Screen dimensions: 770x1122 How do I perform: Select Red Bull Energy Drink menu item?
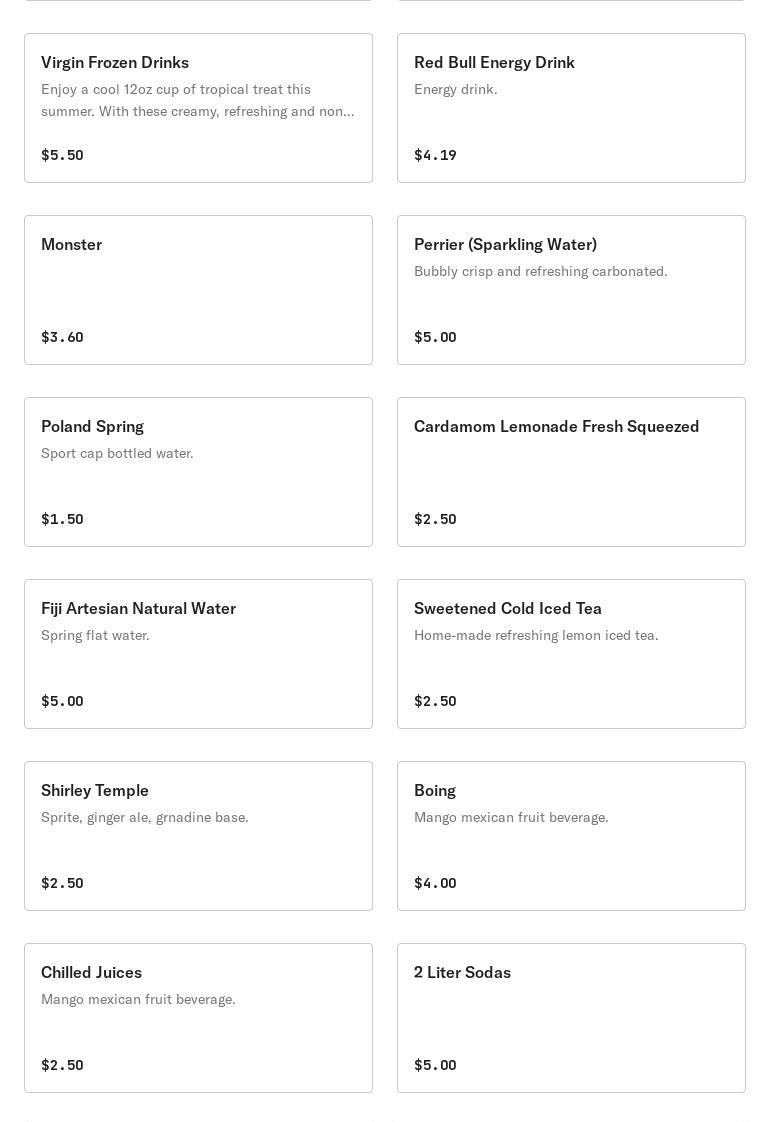pos(571,108)
